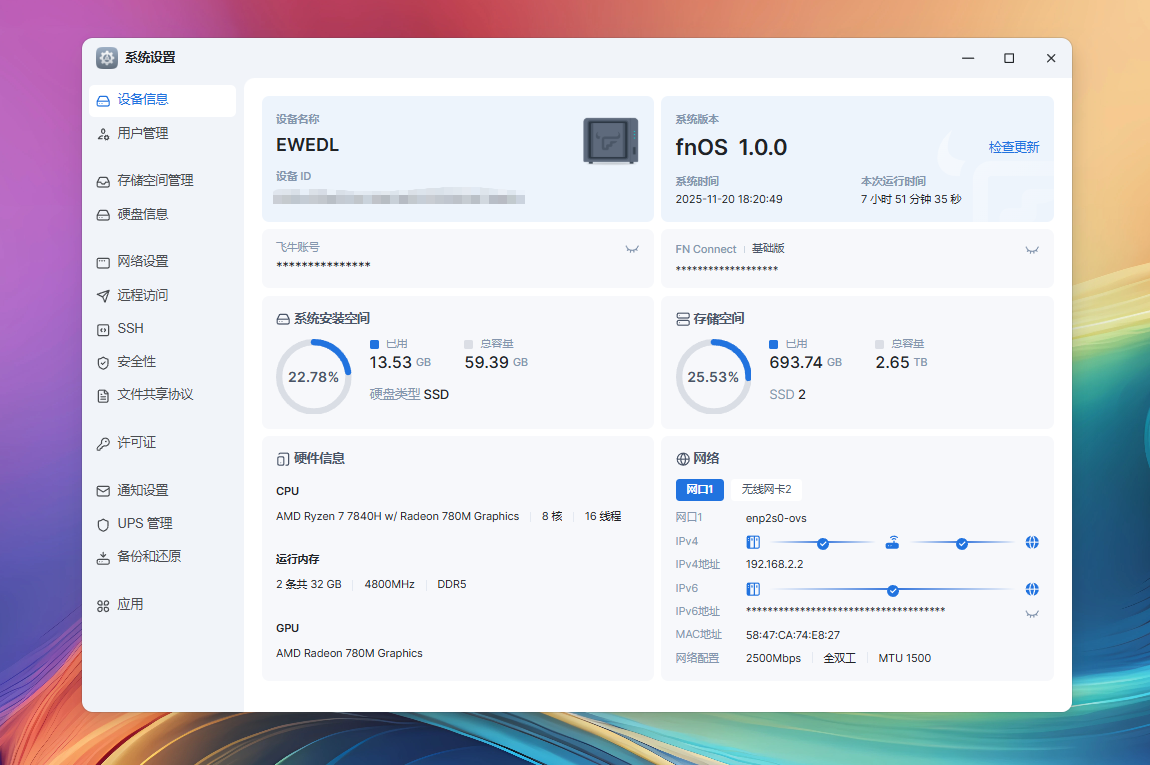Click the 检查更新 link
The width and height of the screenshot is (1150, 765).
(x=1014, y=147)
